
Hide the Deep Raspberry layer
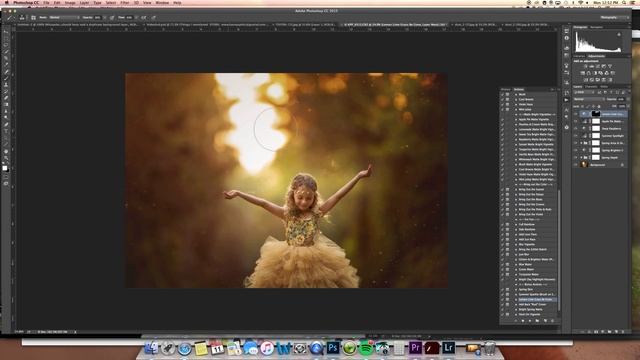pos(576,128)
